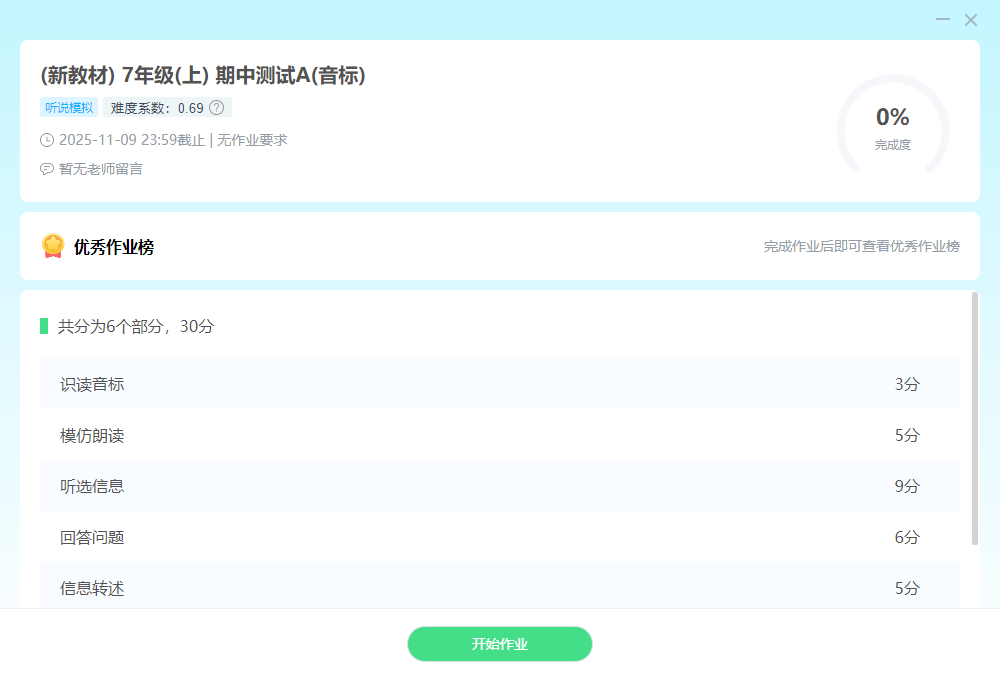The height and width of the screenshot is (680, 1000).
Task: Click the difficulty coefficient help question-mark icon
Action: pos(216,108)
